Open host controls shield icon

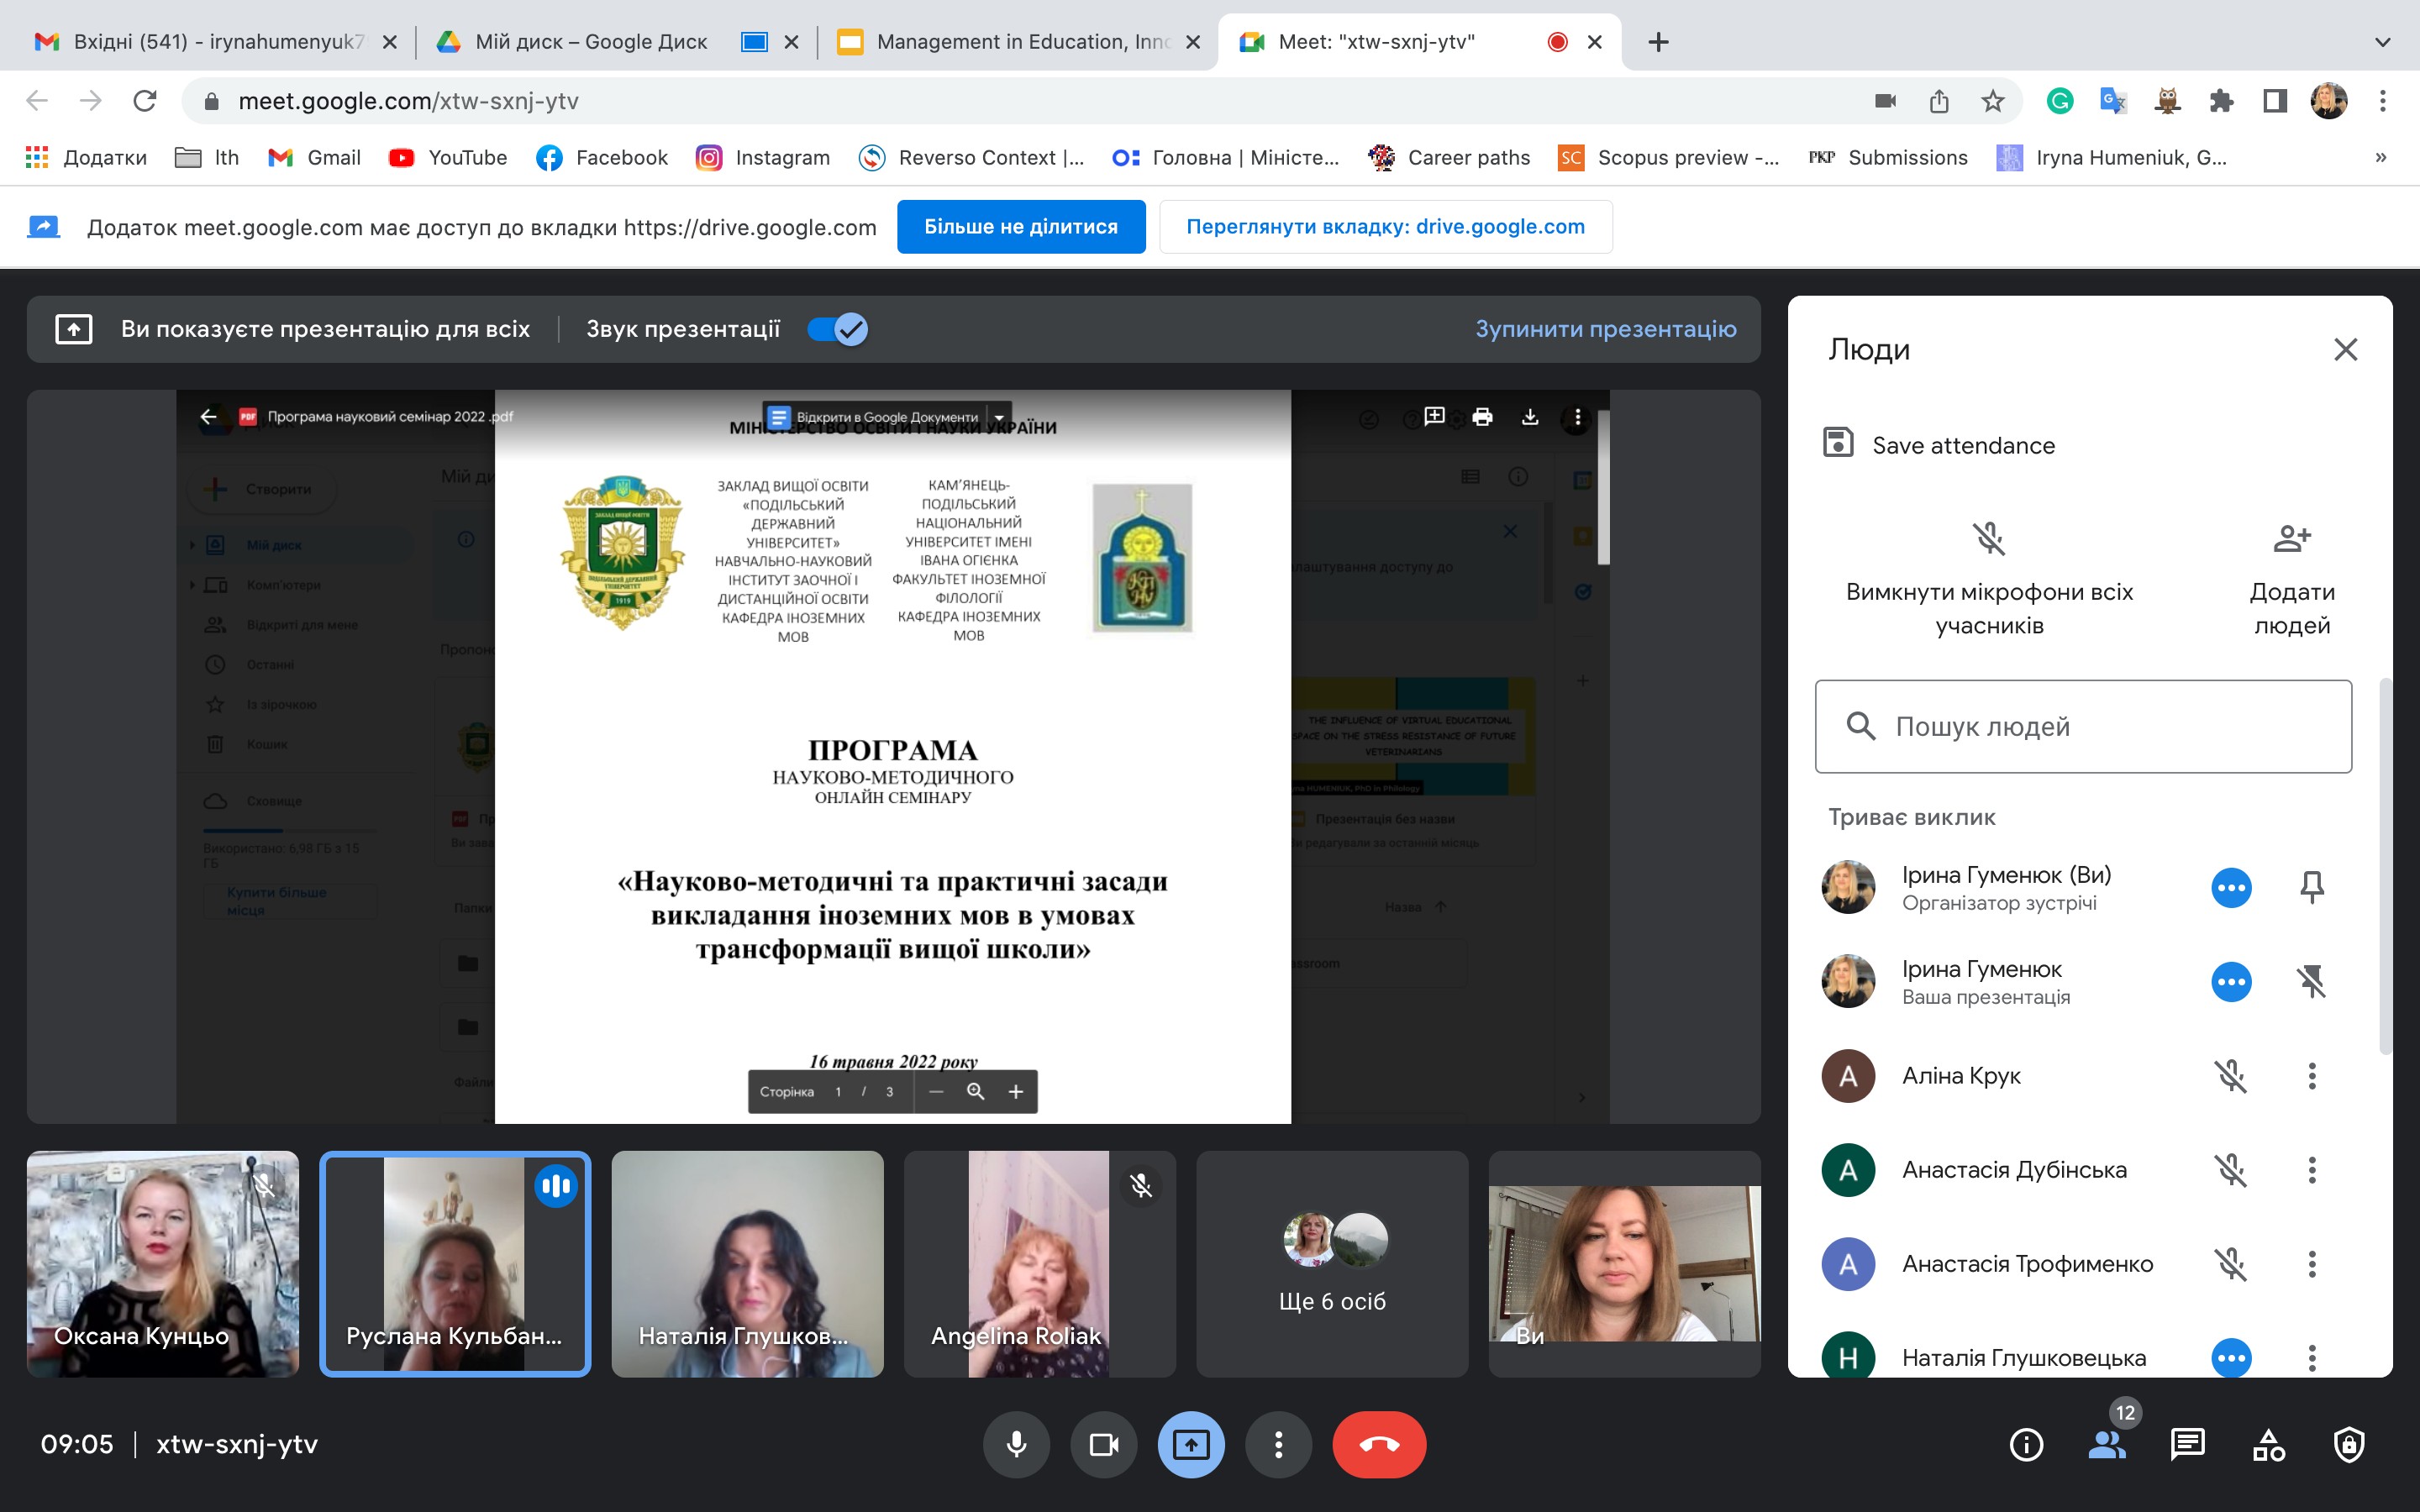coord(2348,1444)
